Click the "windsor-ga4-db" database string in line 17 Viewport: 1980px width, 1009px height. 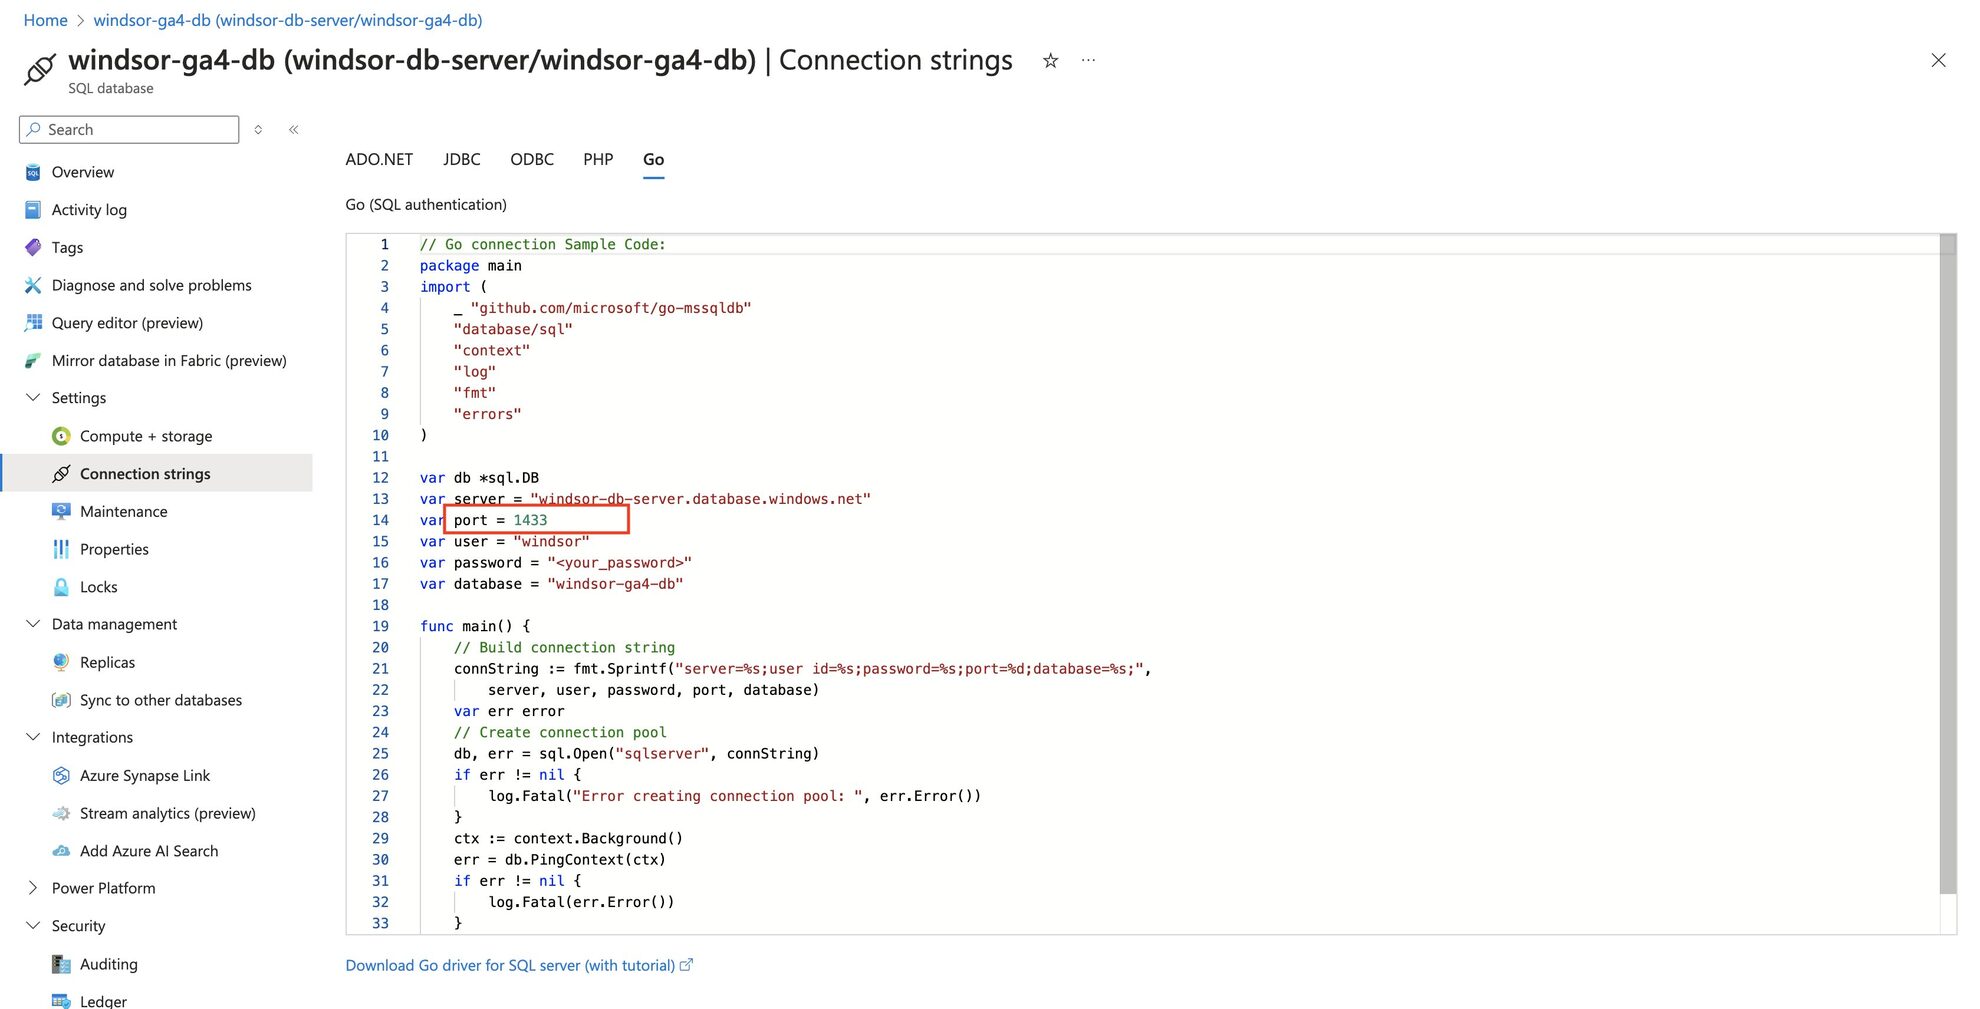pyautogui.click(x=615, y=584)
